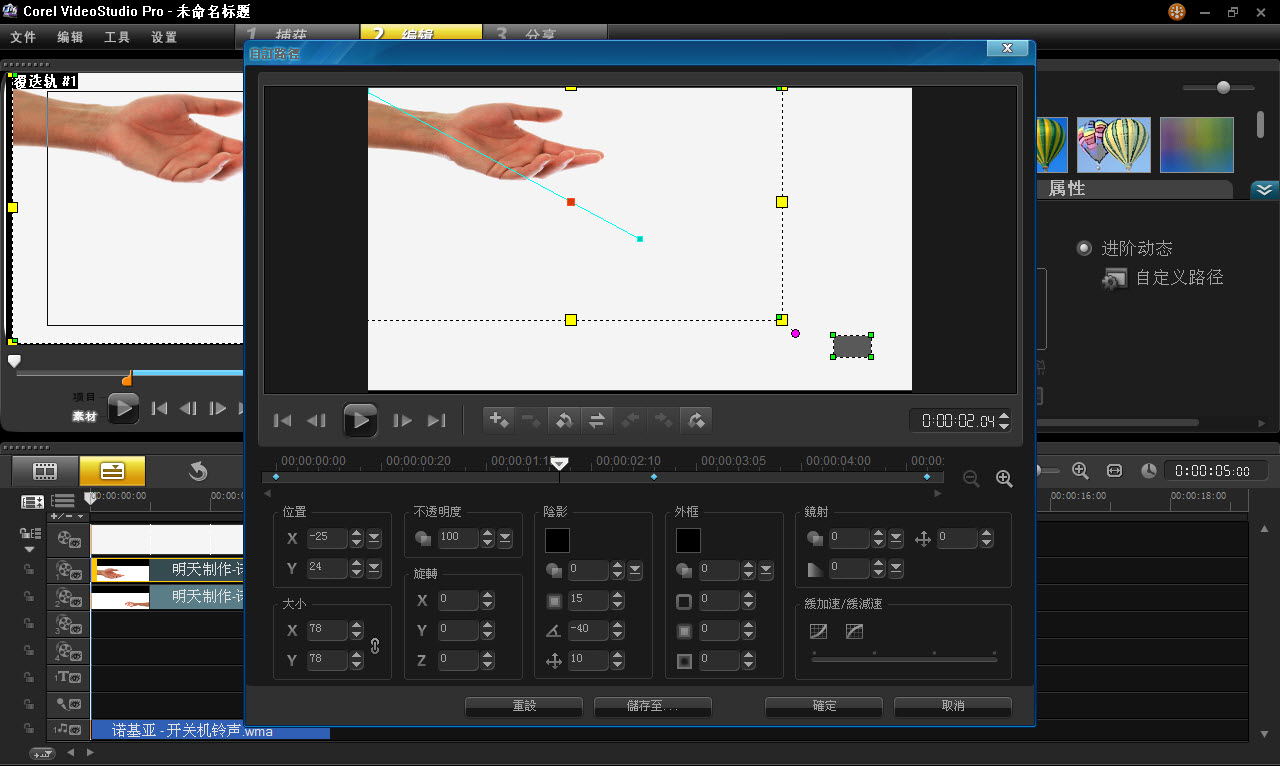This screenshot has height=766, width=1280.
Task: Zoom out the path dialog timeline
Action: point(971,479)
